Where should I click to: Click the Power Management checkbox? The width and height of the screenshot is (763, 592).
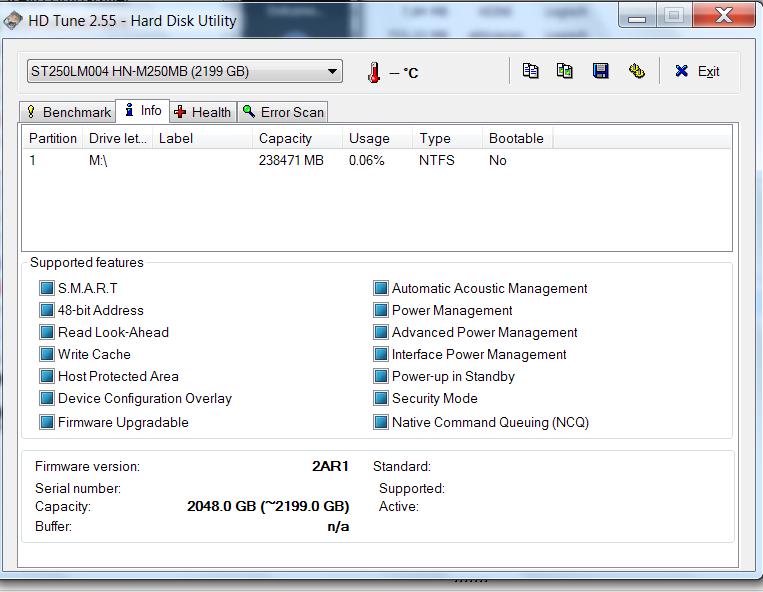(x=381, y=310)
